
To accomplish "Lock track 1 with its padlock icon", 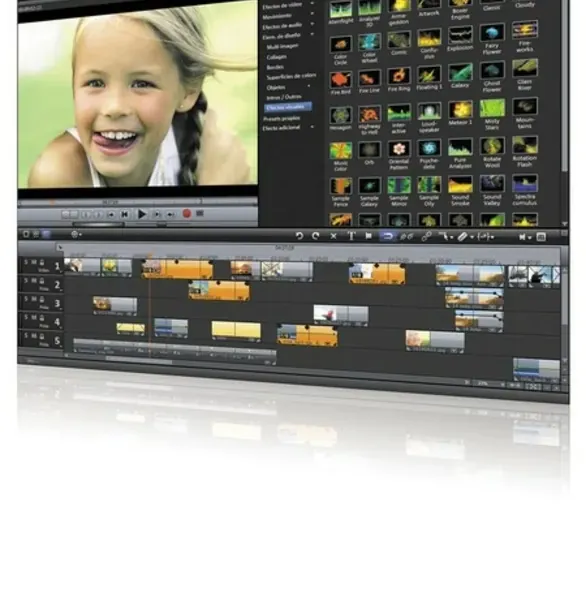I will (x=42, y=262).
